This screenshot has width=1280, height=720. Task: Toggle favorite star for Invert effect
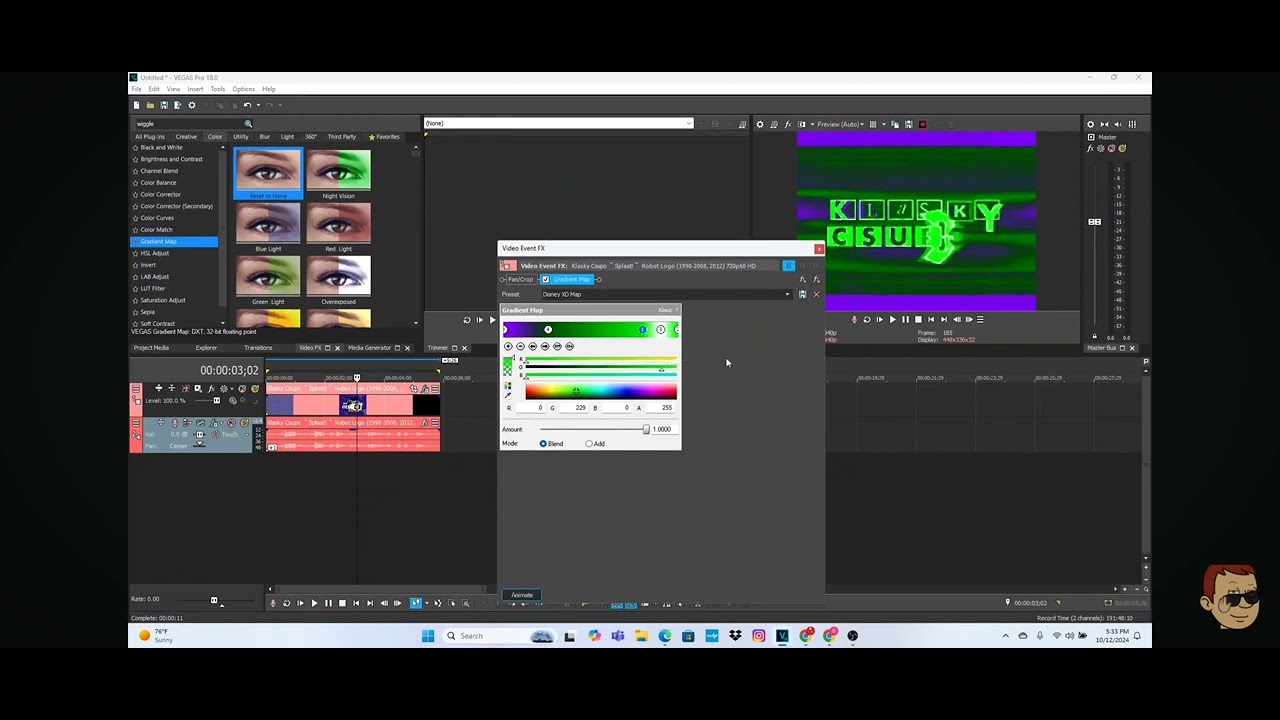tap(136, 265)
